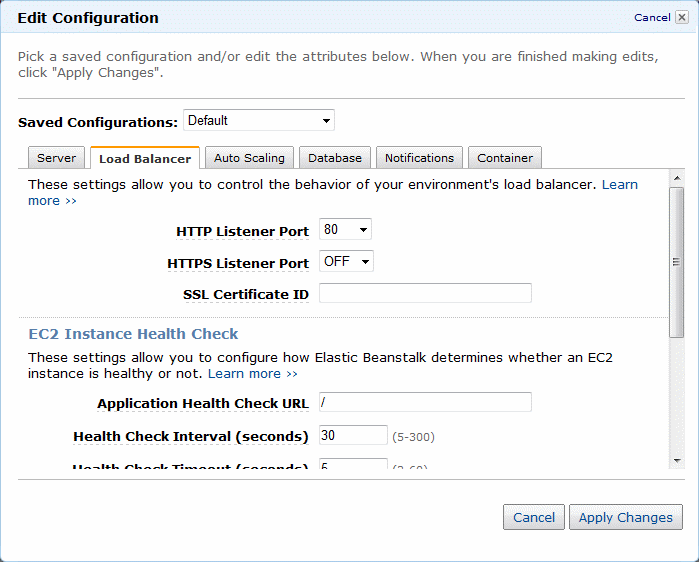Expand the HTTP Listener Port dropdown

345,230
